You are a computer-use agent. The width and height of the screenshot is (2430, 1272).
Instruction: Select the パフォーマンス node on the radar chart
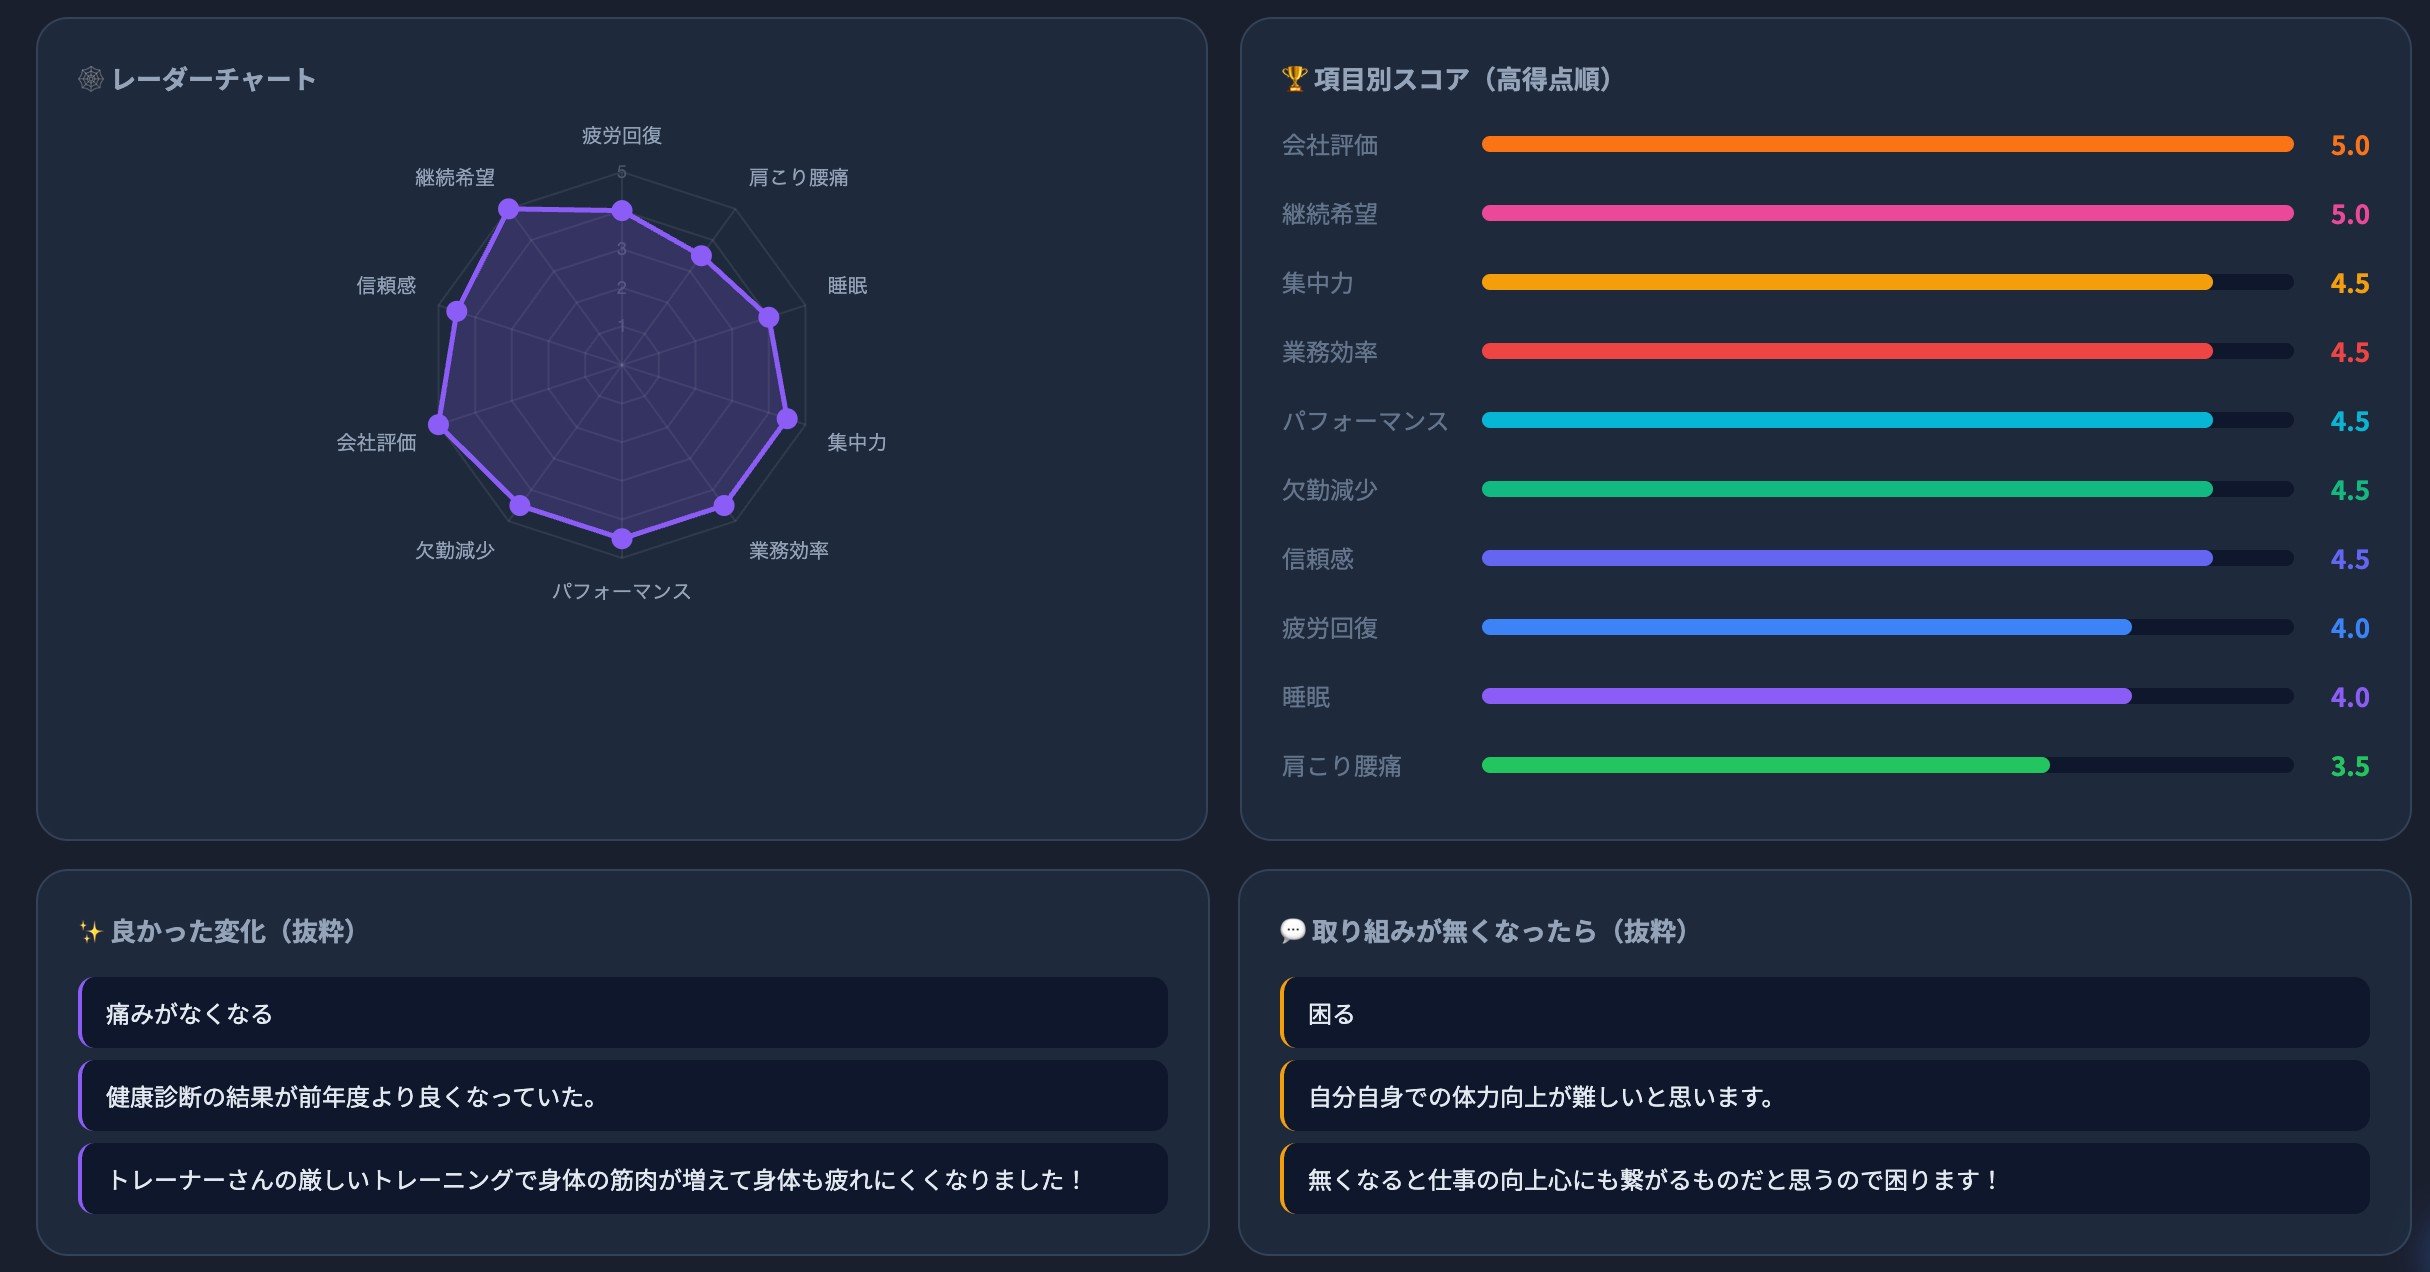click(x=622, y=537)
